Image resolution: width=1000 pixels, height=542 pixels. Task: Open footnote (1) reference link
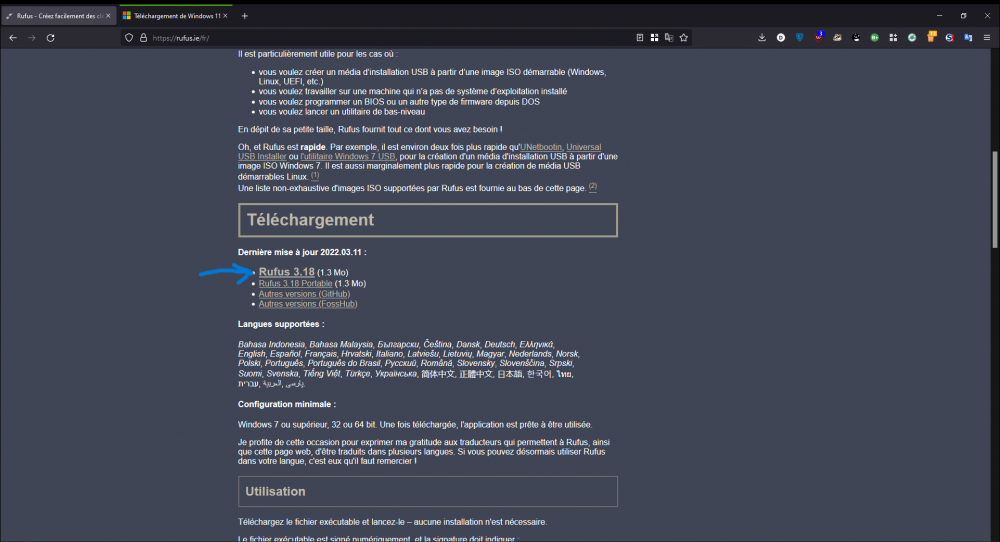click(x=315, y=175)
